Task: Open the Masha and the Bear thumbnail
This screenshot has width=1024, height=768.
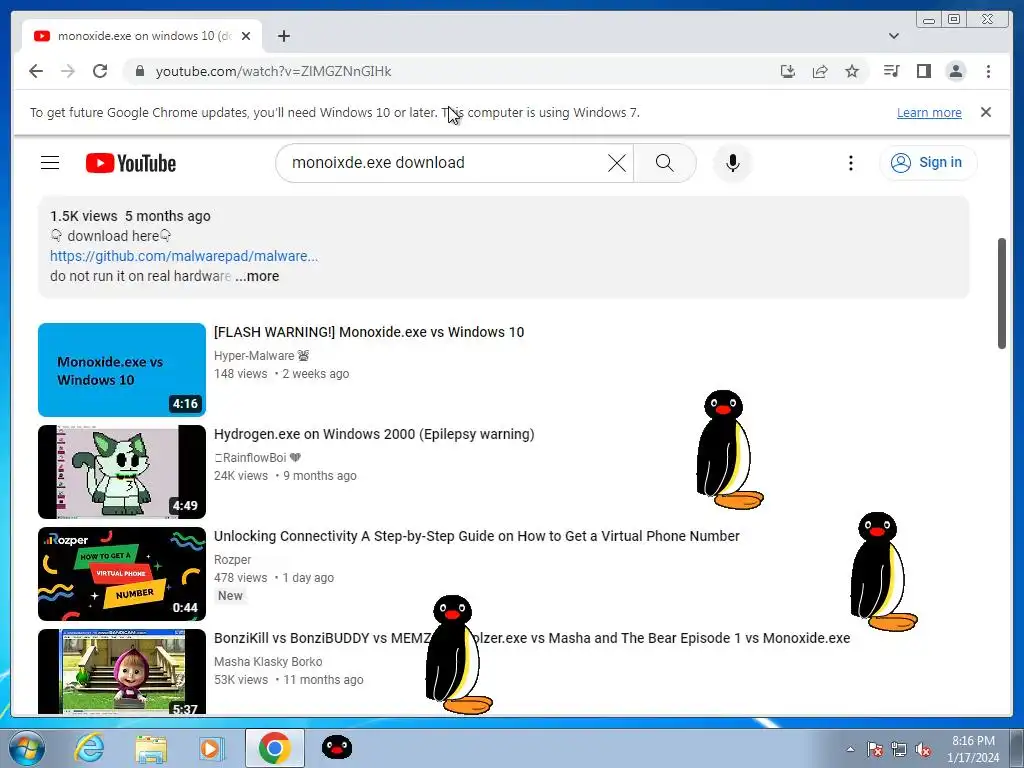Action: (121, 671)
